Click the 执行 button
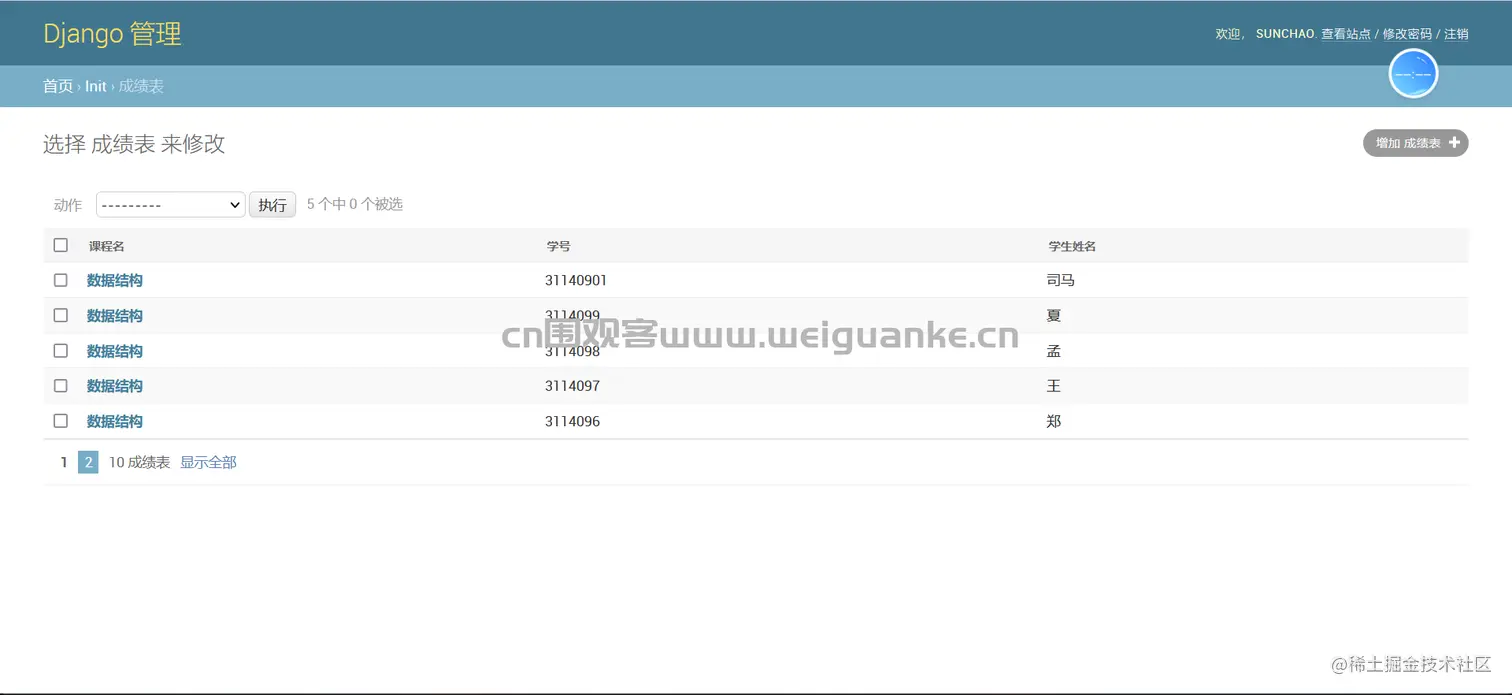Image resolution: width=1512 pixels, height=695 pixels. tap(272, 204)
